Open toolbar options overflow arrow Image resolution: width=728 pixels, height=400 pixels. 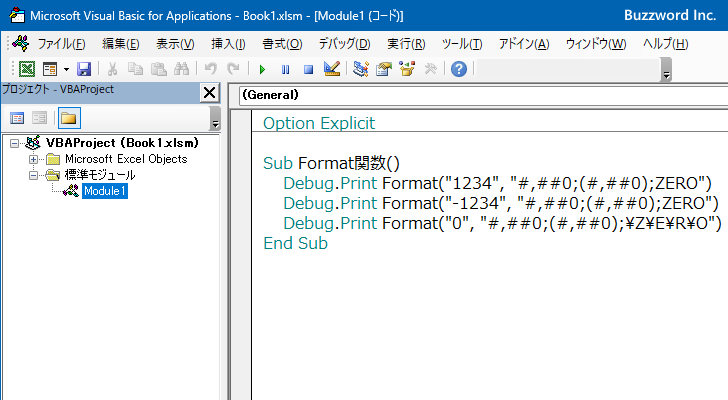tap(666, 70)
